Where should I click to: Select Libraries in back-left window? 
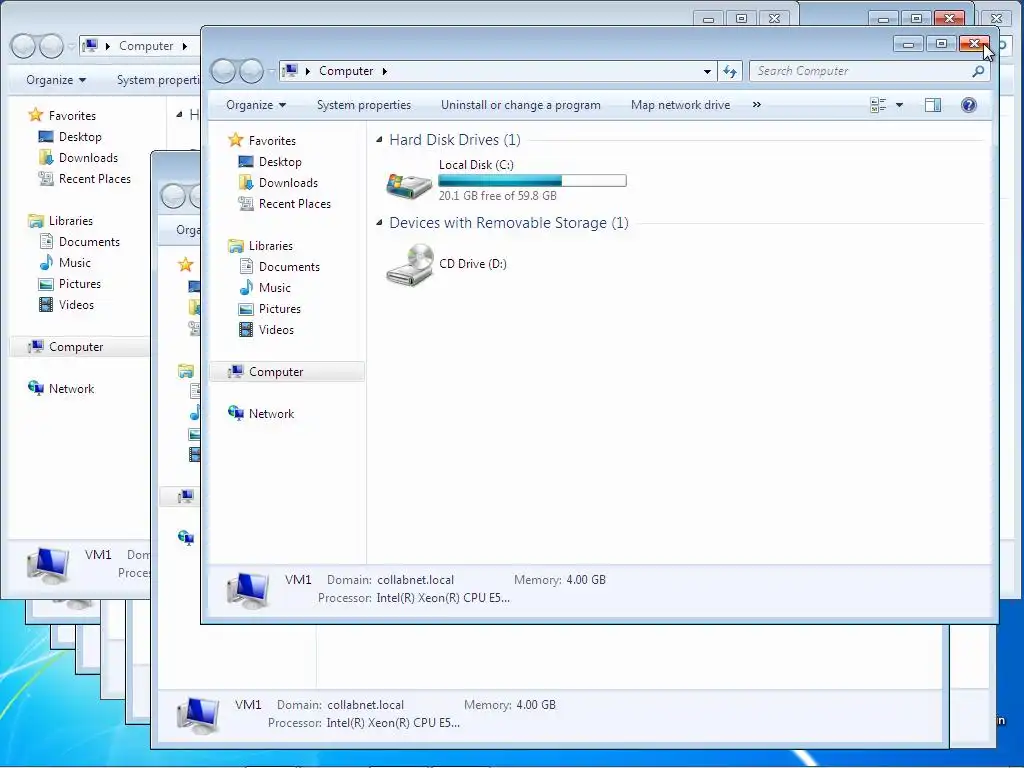(x=71, y=221)
